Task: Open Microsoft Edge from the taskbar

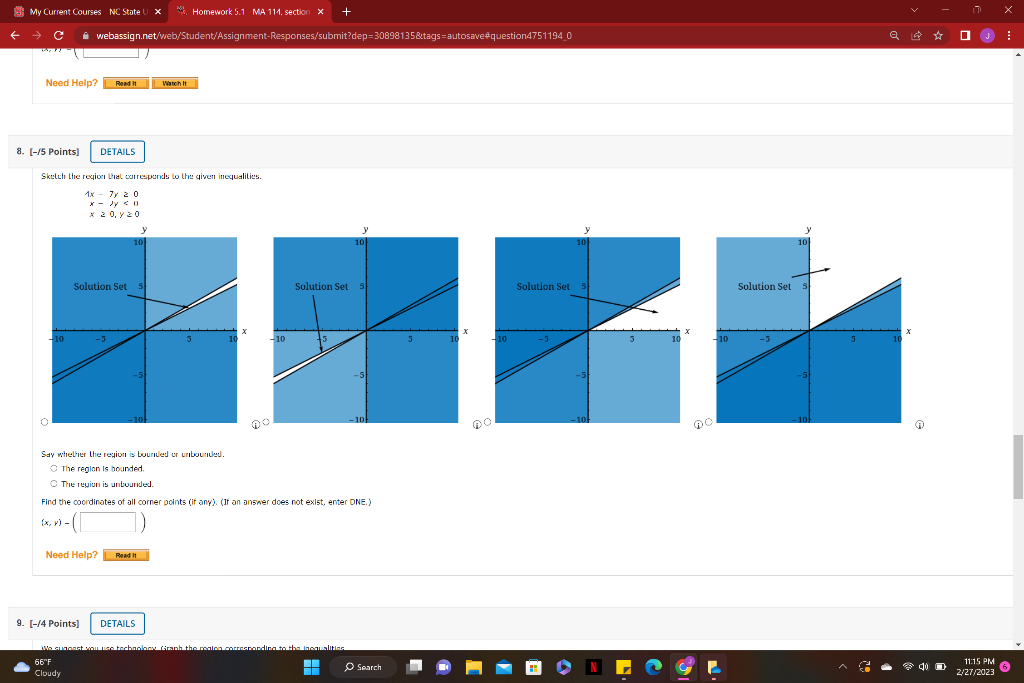Action: [x=652, y=667]
